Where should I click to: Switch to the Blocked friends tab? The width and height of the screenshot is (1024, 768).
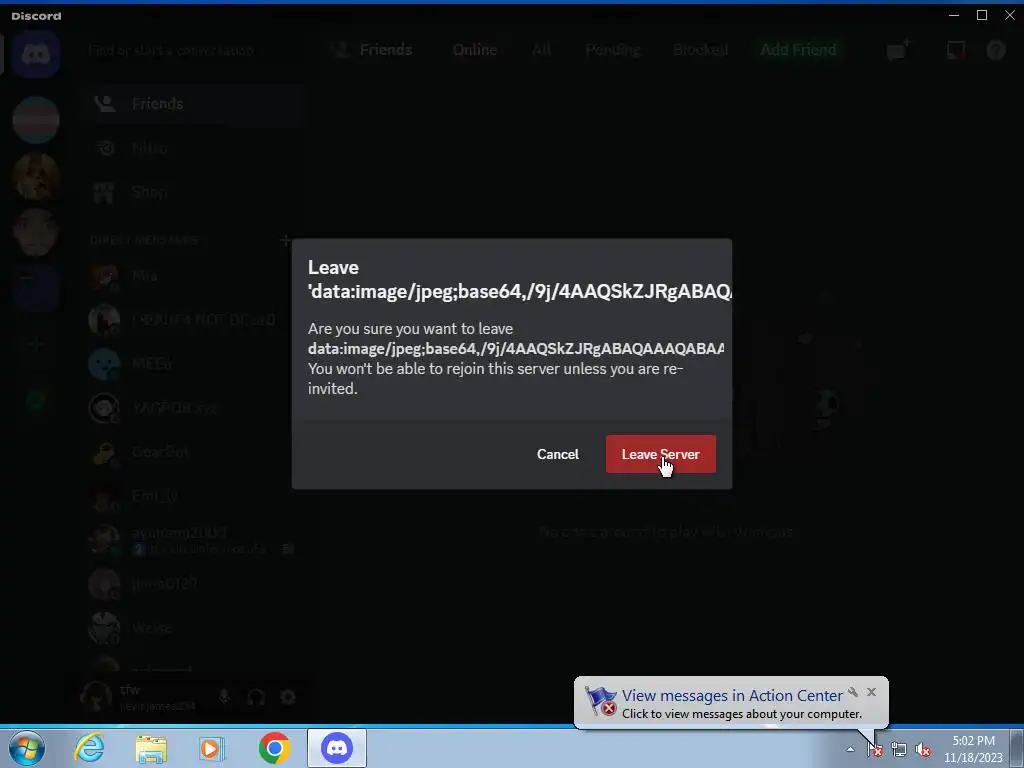(x=701, y=50)
